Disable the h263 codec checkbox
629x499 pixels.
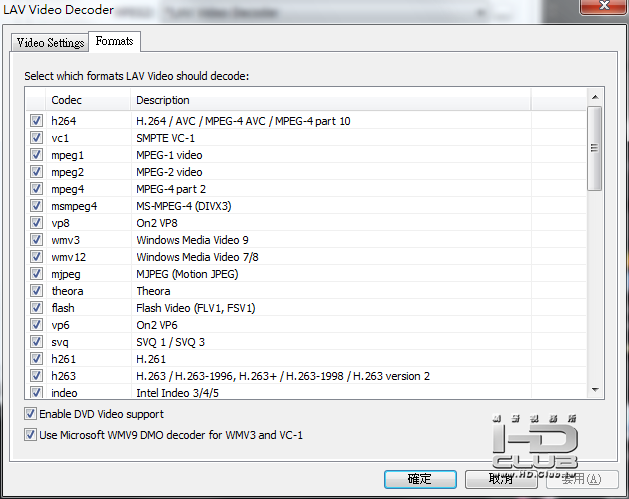point(37,376)
